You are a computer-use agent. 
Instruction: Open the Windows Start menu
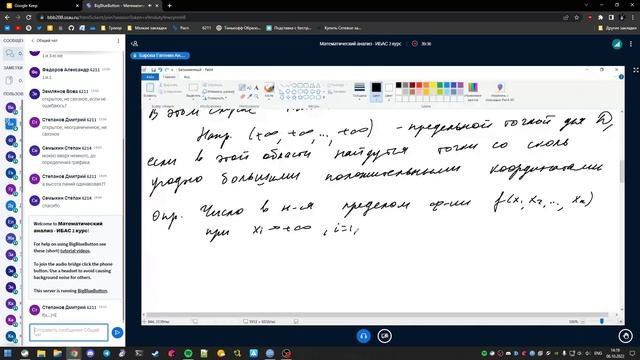7,353
